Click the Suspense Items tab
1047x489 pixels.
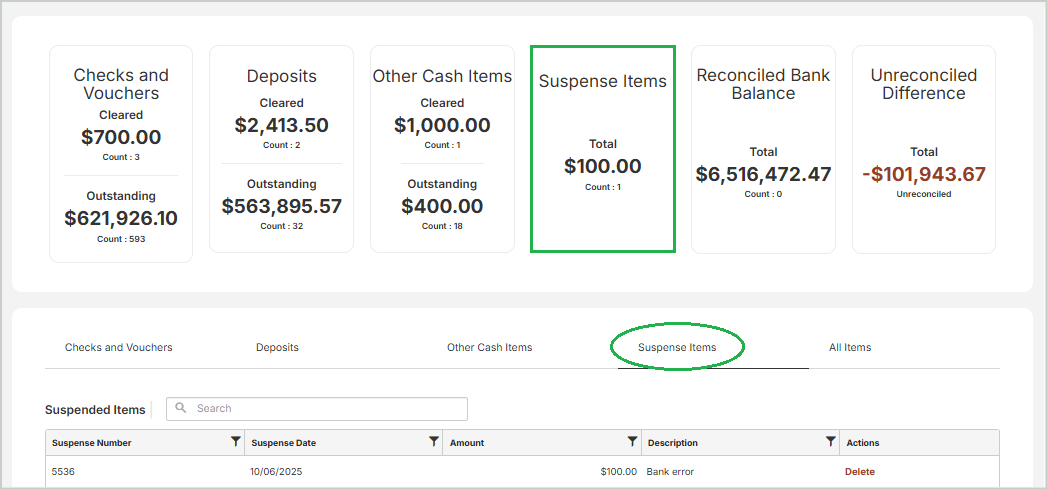coord(677,348)
